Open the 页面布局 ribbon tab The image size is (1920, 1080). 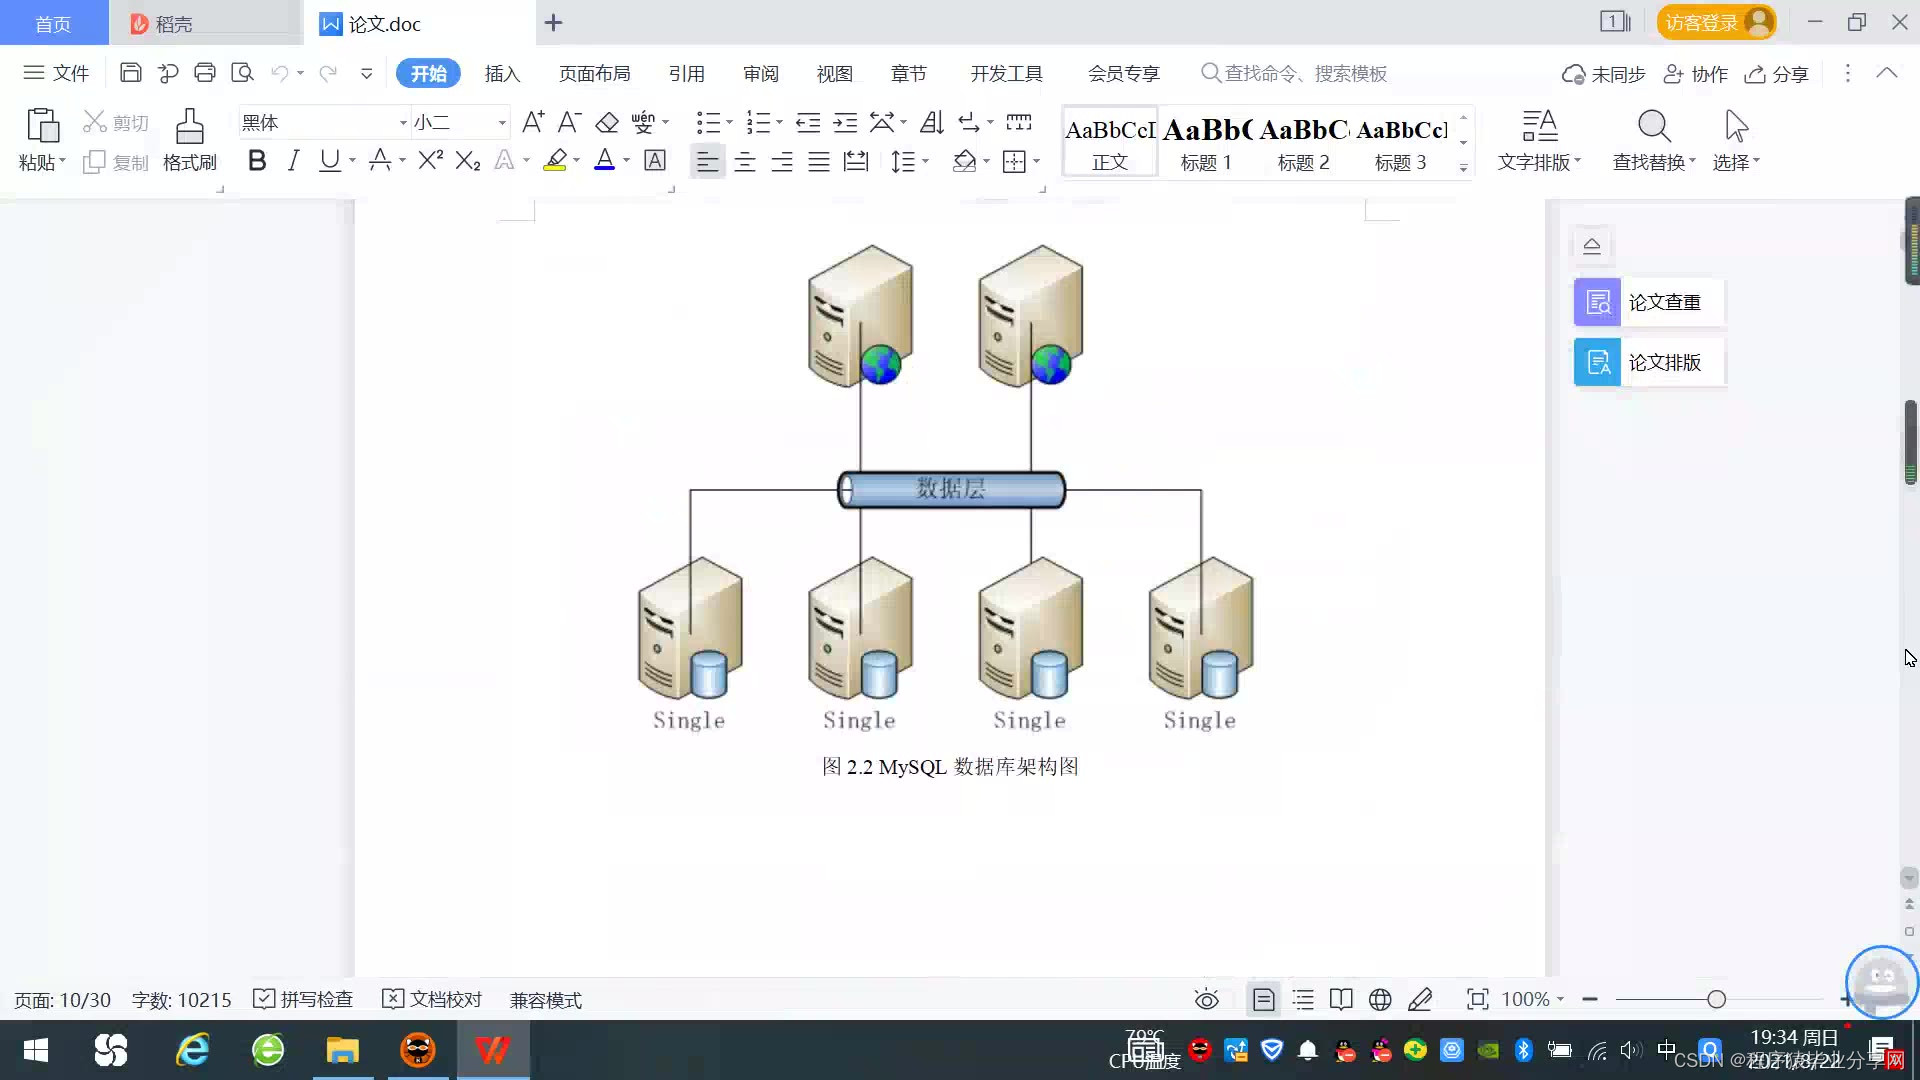point(594,73)
